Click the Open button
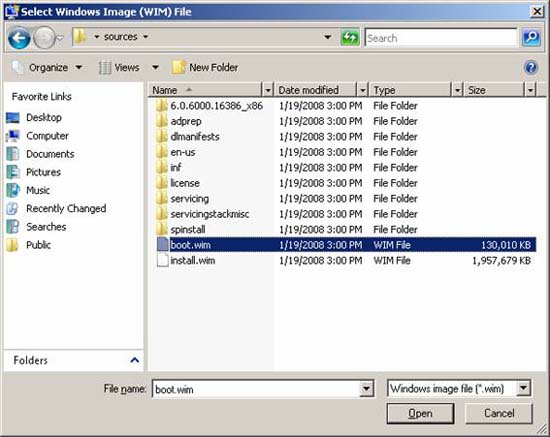This screenshot has width=550, height=437. tap(420, 414)
